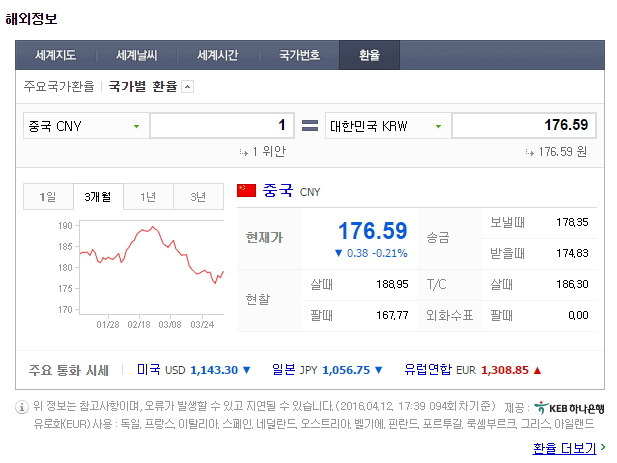
Task: Click the cash 팔때 value 167.77
Action: (x=392, y=315)
